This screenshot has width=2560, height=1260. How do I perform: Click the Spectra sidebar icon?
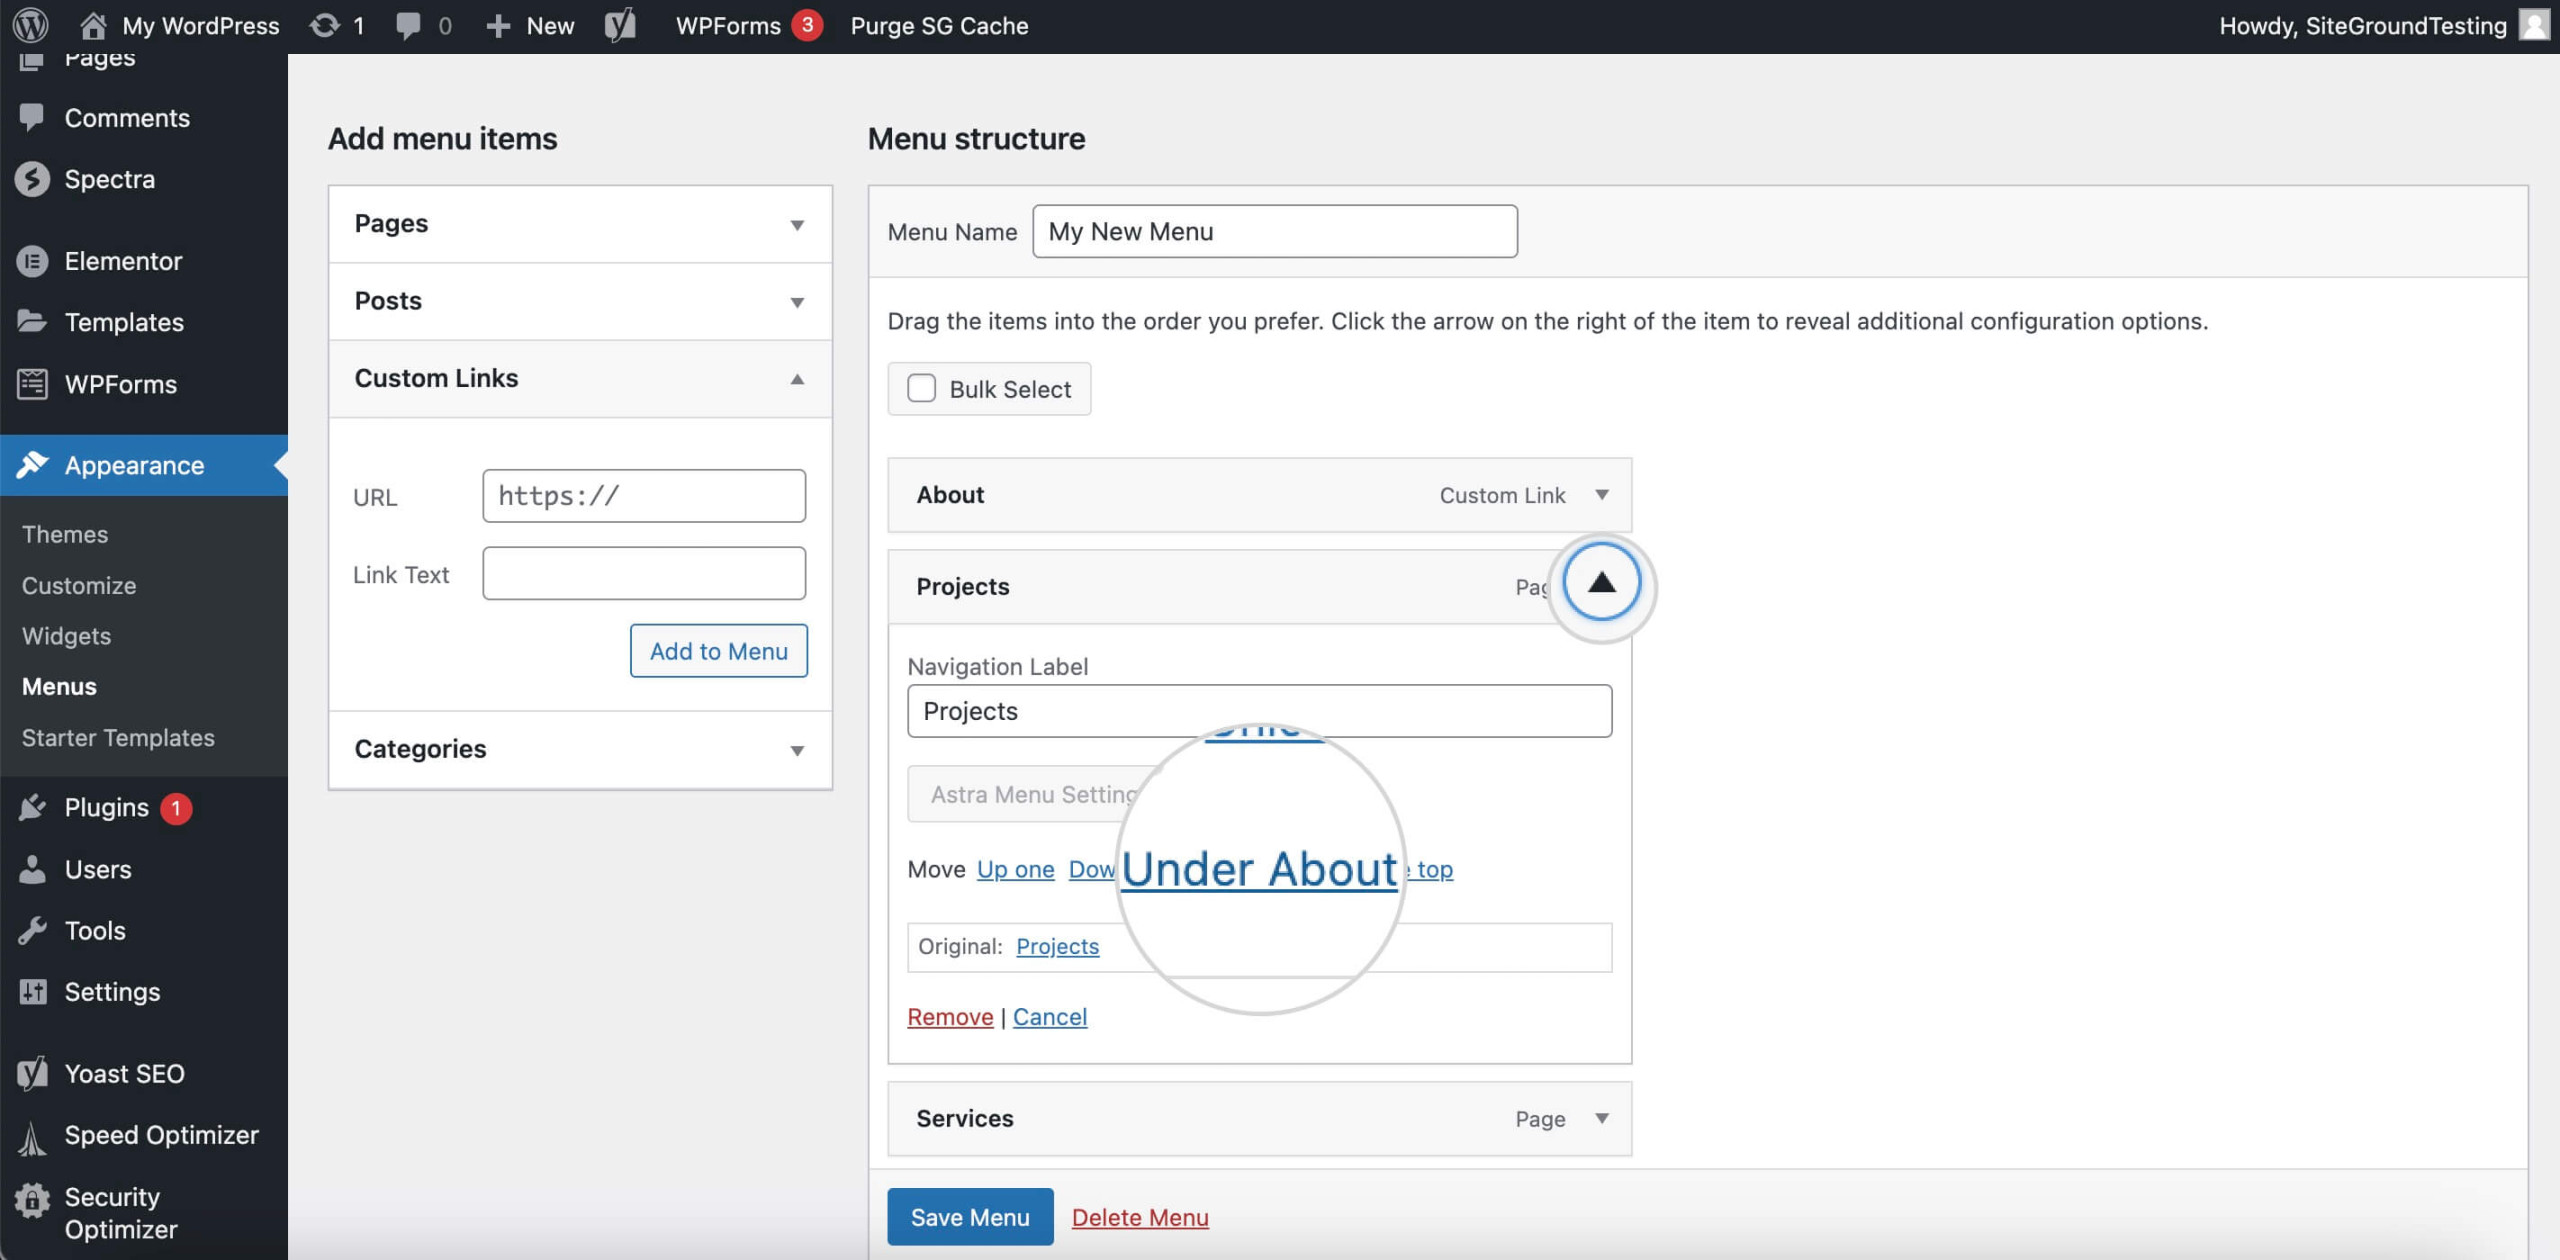click(x=32, y=179)
